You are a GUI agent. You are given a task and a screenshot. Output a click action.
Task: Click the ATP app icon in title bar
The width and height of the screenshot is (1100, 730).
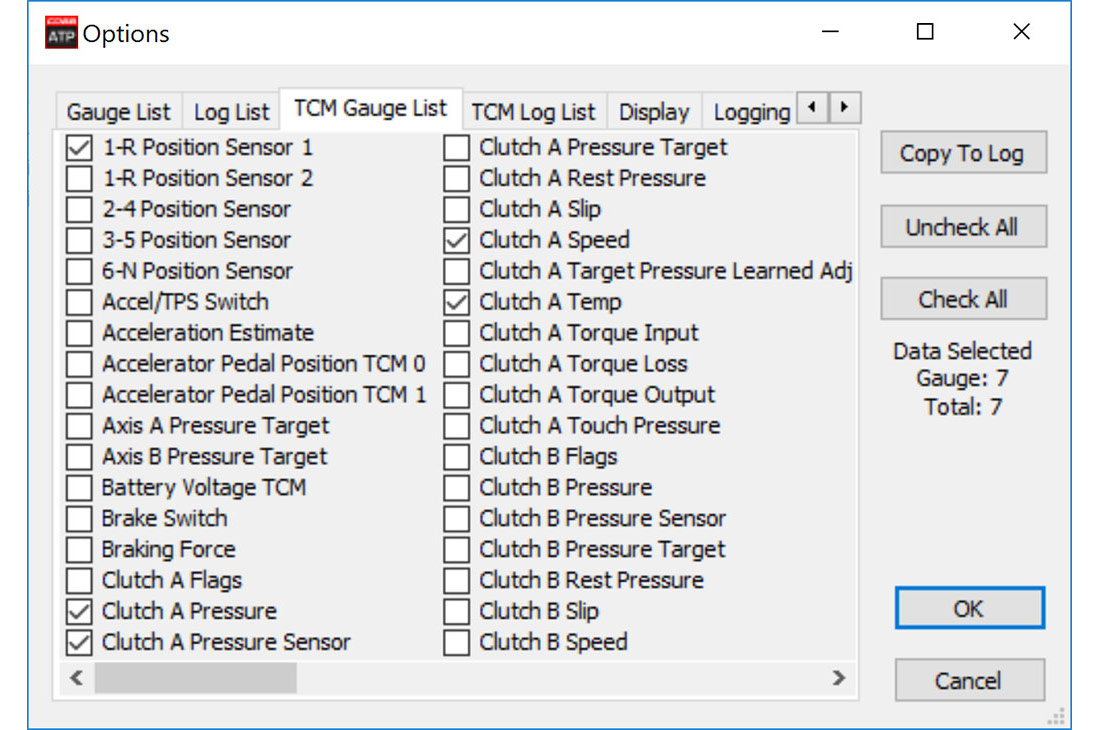point(61,32)
